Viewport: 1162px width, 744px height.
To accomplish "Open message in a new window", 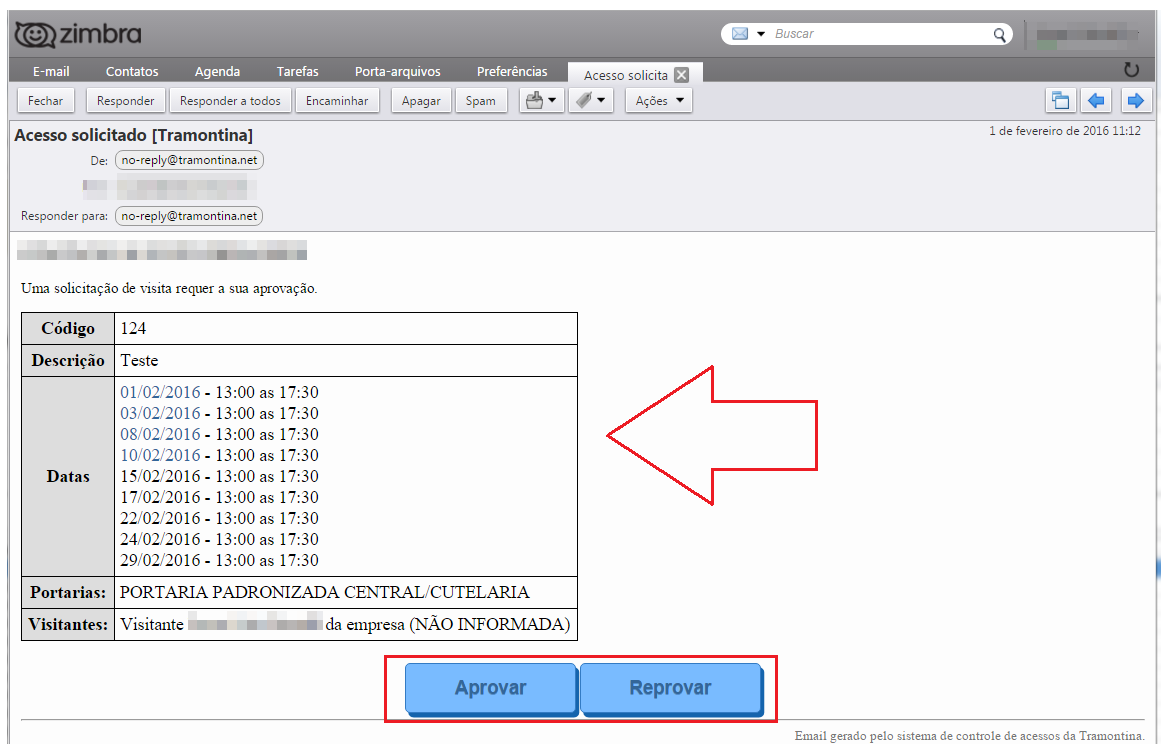I will pos(1059,101).
